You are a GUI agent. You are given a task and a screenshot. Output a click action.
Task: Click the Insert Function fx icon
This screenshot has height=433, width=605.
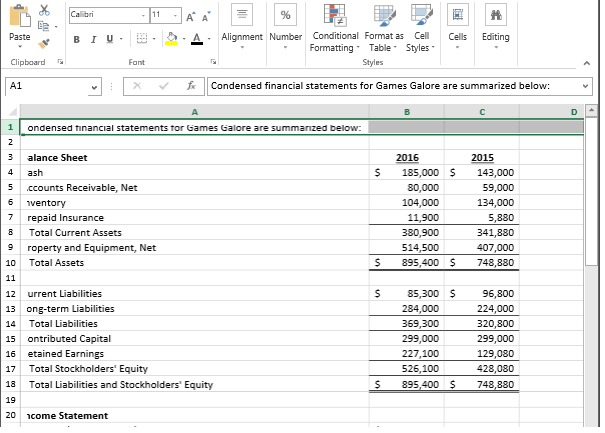click(190, 86)
